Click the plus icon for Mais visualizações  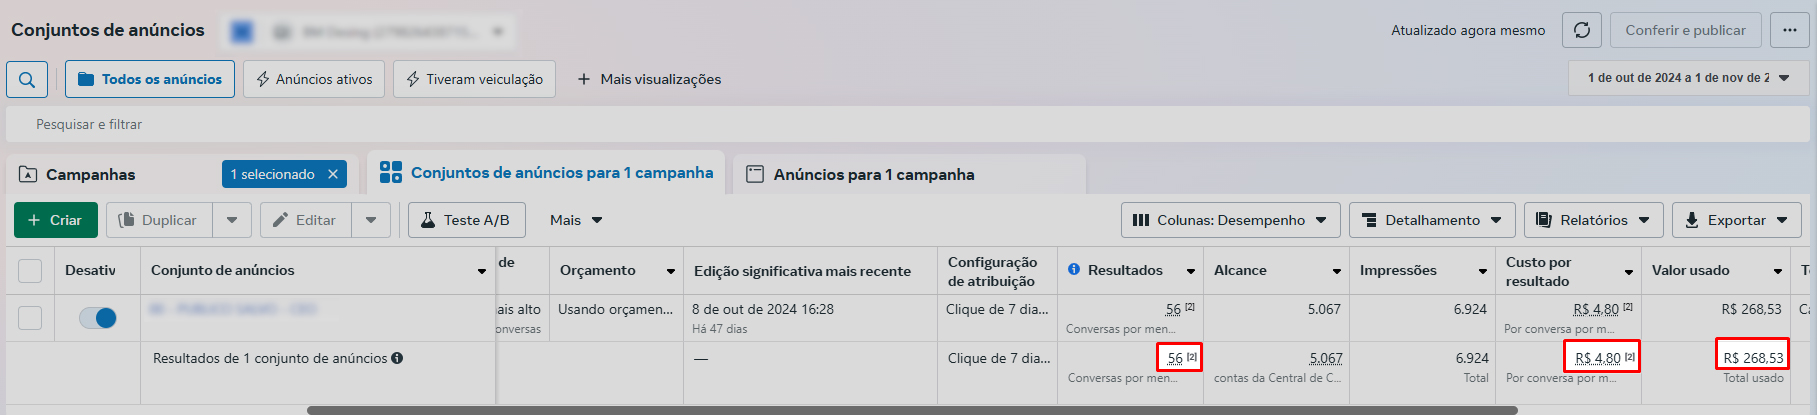coord(584,79)
